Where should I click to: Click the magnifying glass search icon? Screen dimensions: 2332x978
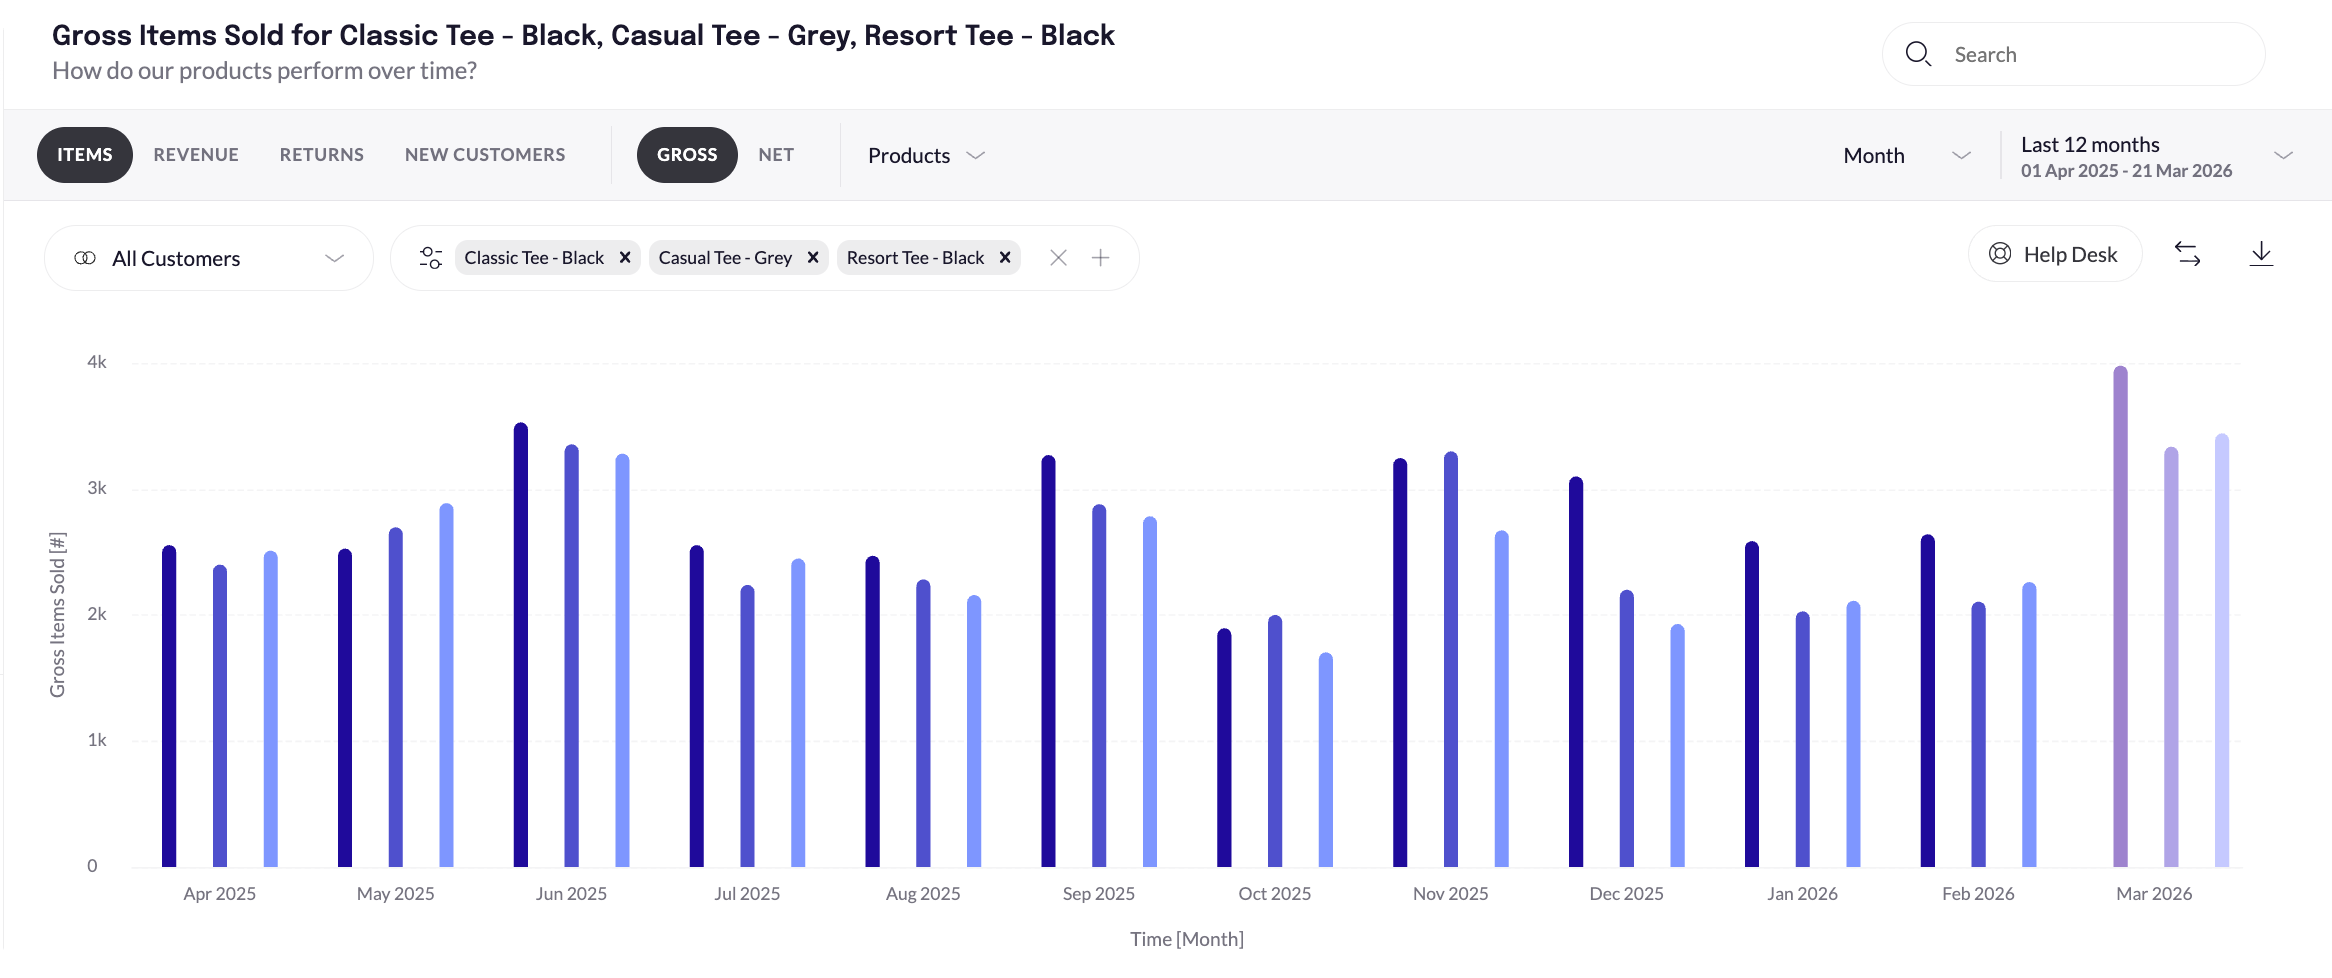coord(1917,54)
